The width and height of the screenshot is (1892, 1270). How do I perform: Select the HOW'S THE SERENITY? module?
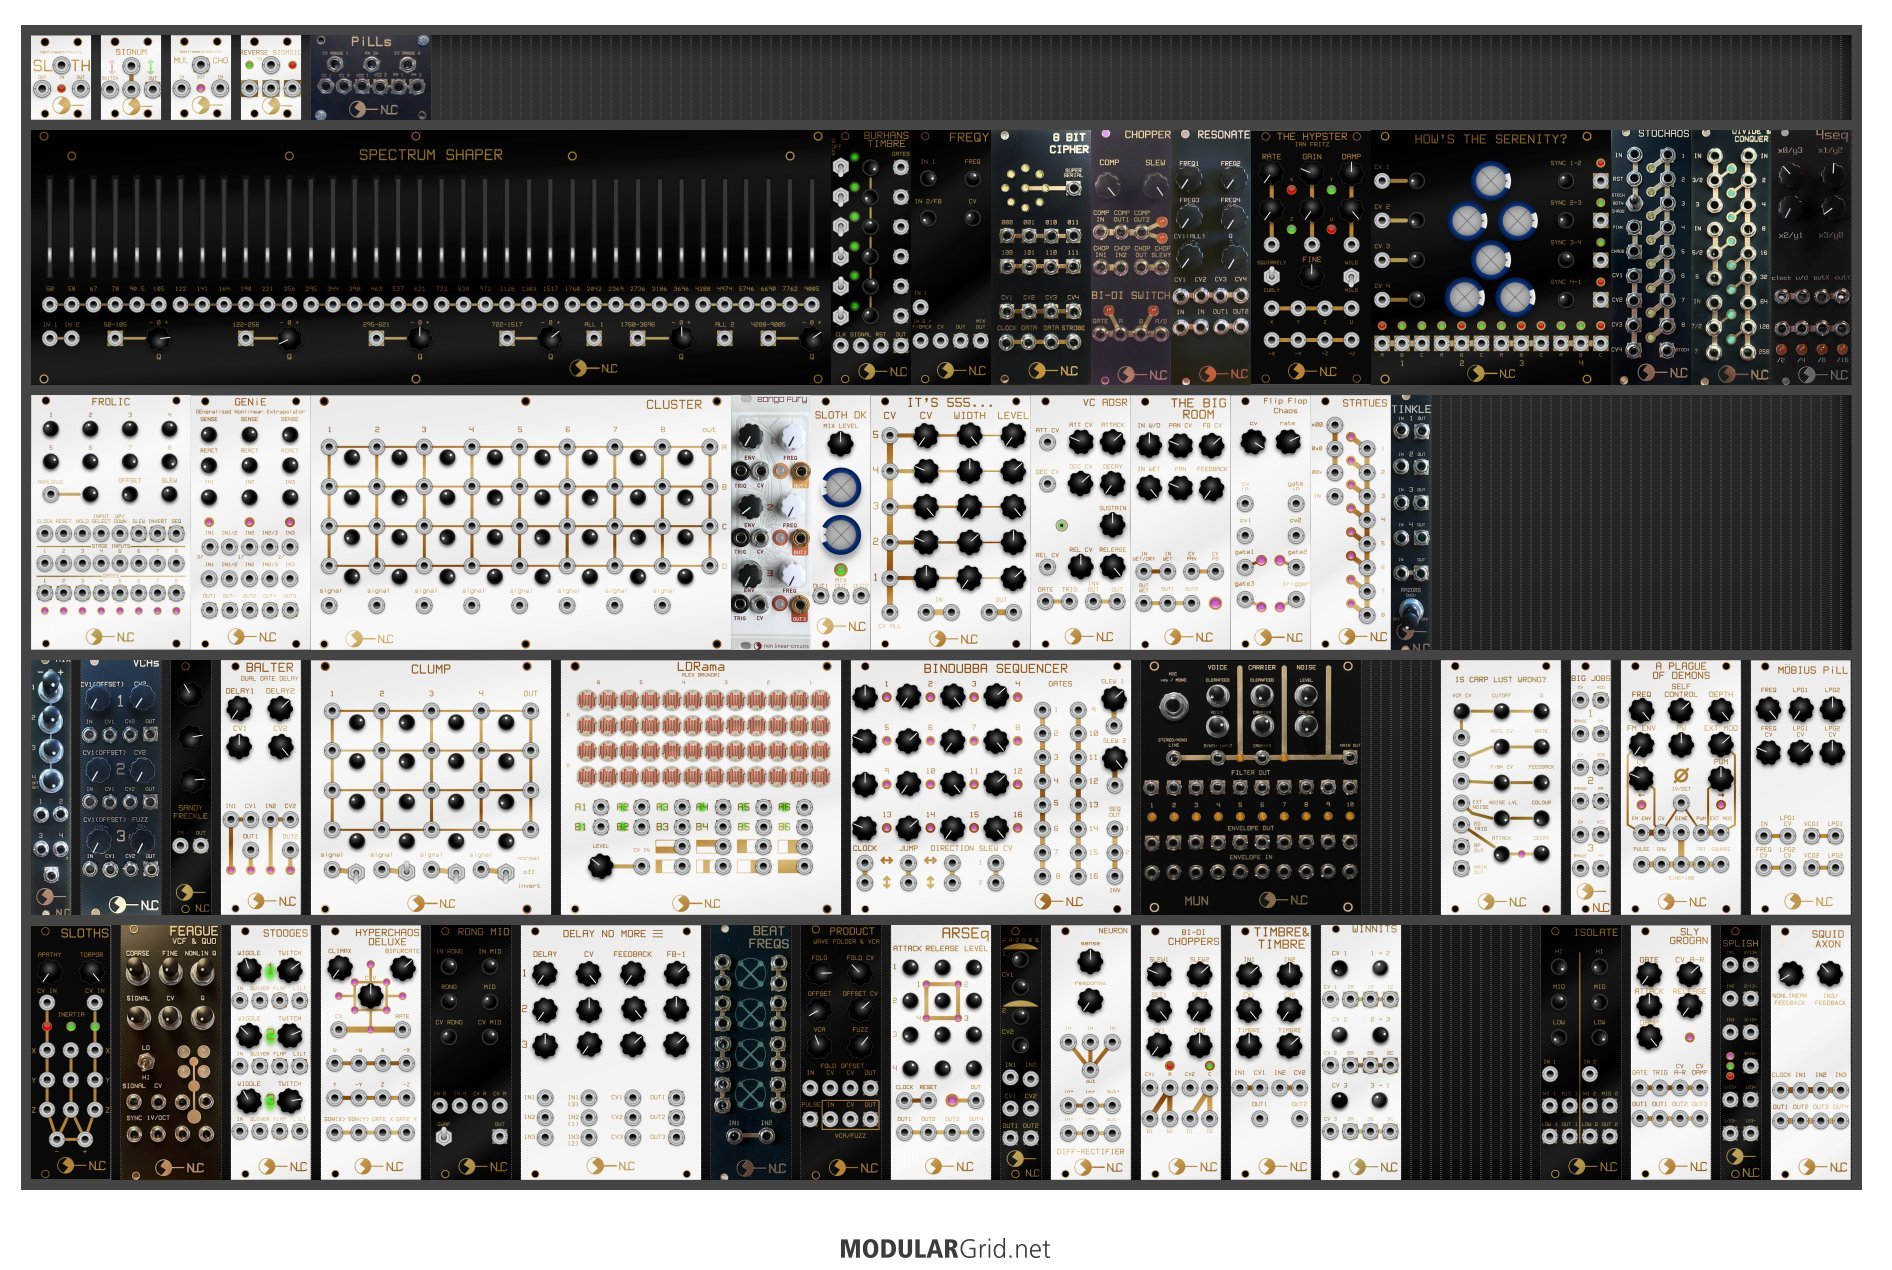coord(1491,257)
